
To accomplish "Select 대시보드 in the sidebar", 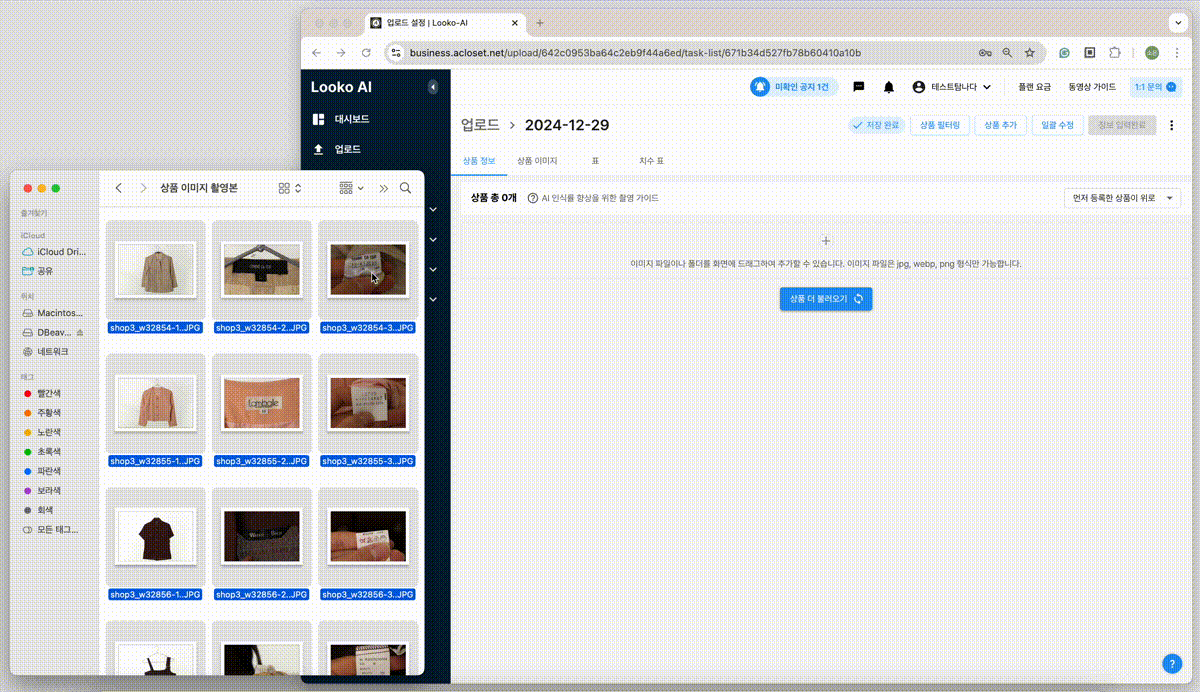I will tap(351, 119).
